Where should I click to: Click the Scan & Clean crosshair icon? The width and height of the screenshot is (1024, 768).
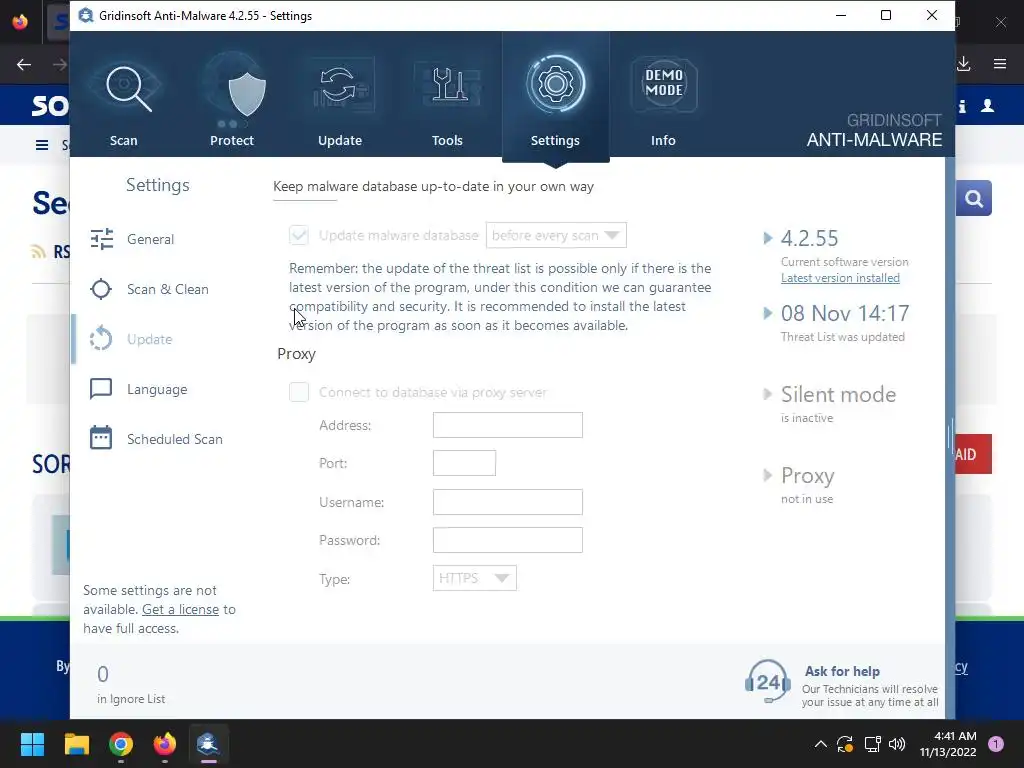[x=101, y=289]
